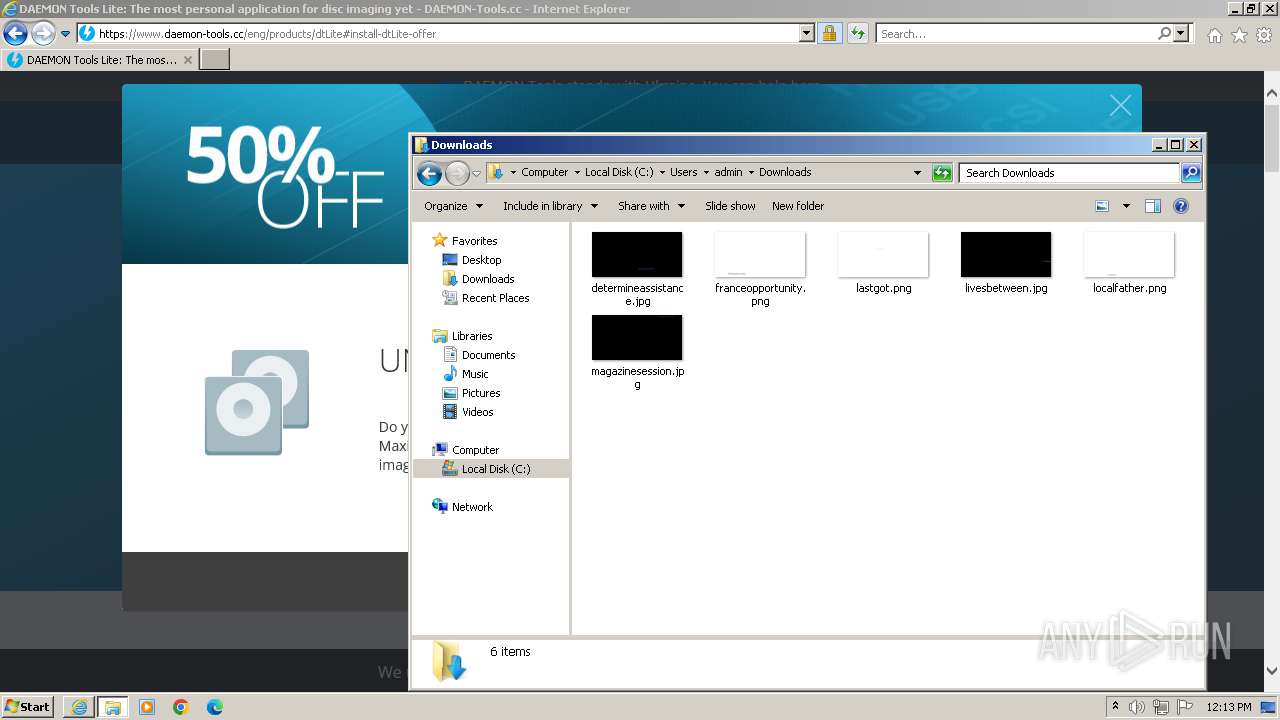
Task: Open a new IE tab
Action: pyautogui.click(x=214, y=60)
